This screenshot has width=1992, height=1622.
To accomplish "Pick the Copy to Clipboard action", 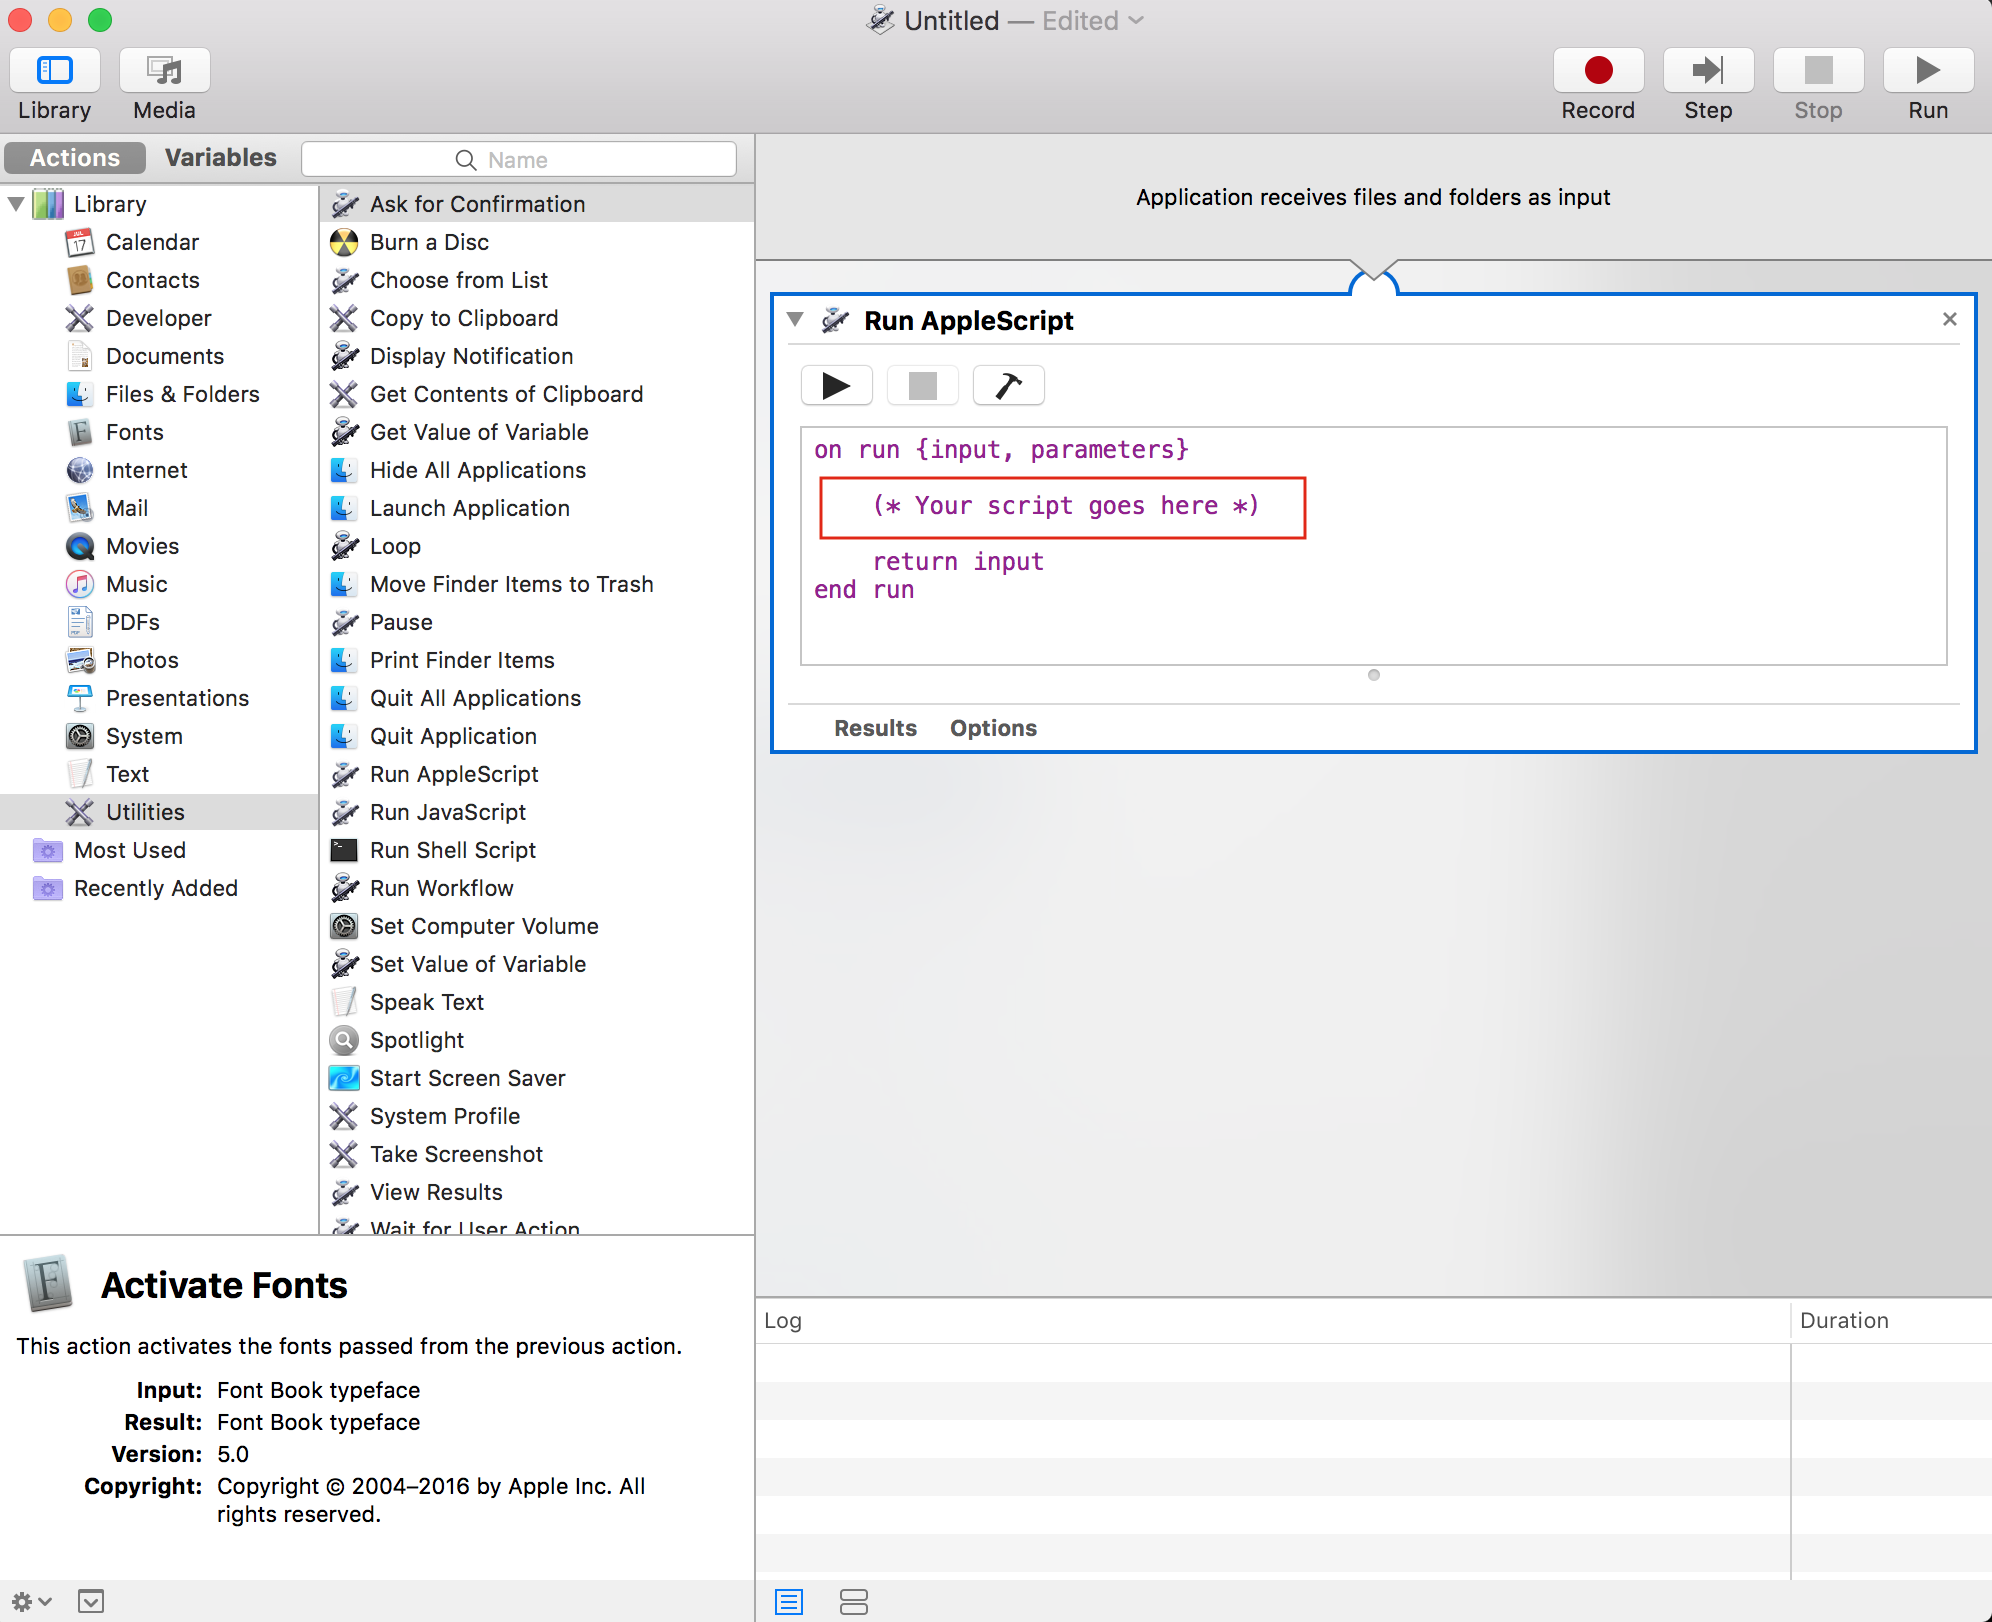I will click(x=537, y=318).
